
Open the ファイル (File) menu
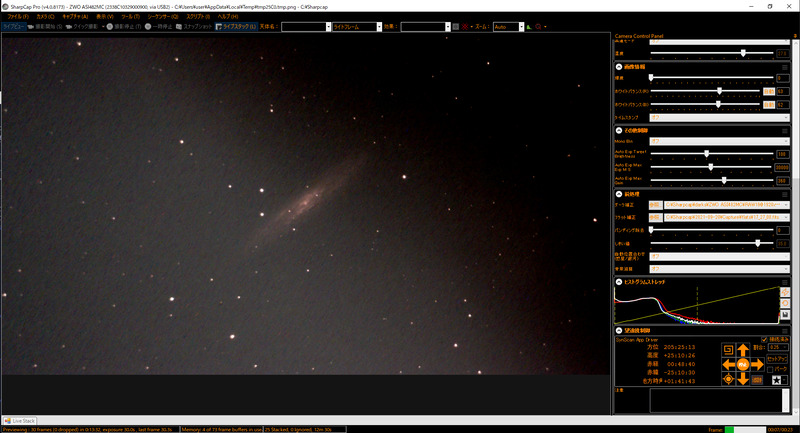click(x=17, y=16)
